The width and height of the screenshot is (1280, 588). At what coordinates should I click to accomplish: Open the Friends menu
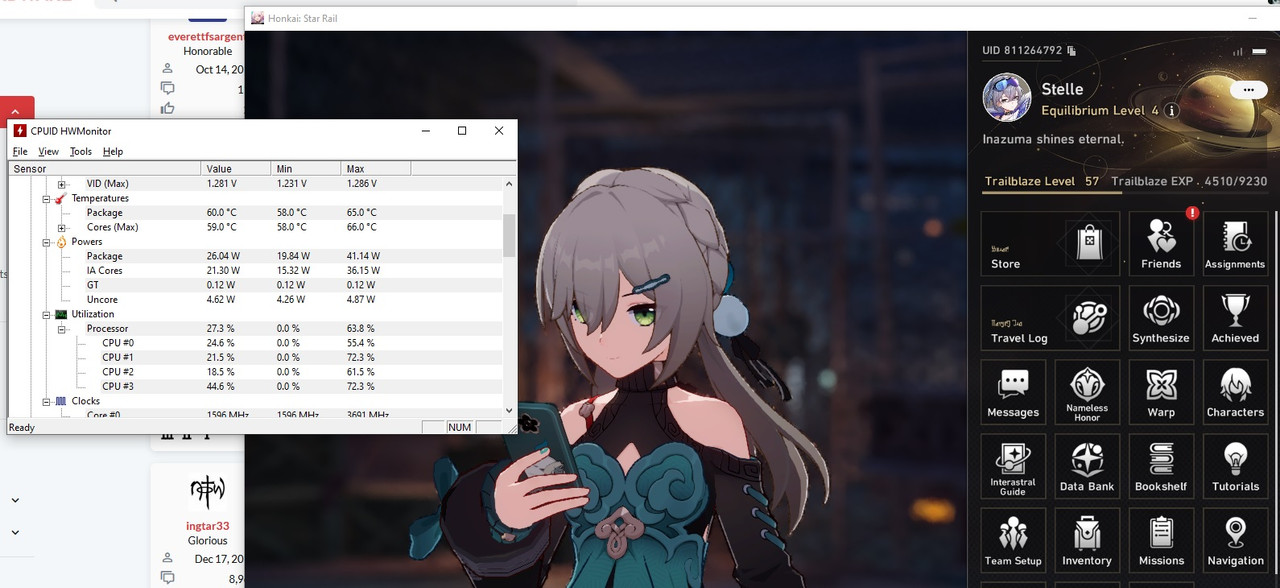(1161, 244)
